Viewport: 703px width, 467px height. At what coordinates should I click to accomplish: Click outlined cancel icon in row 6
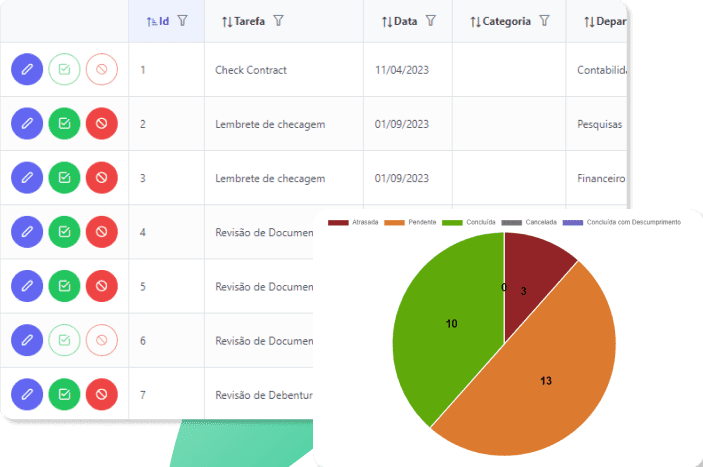(102, 340)
